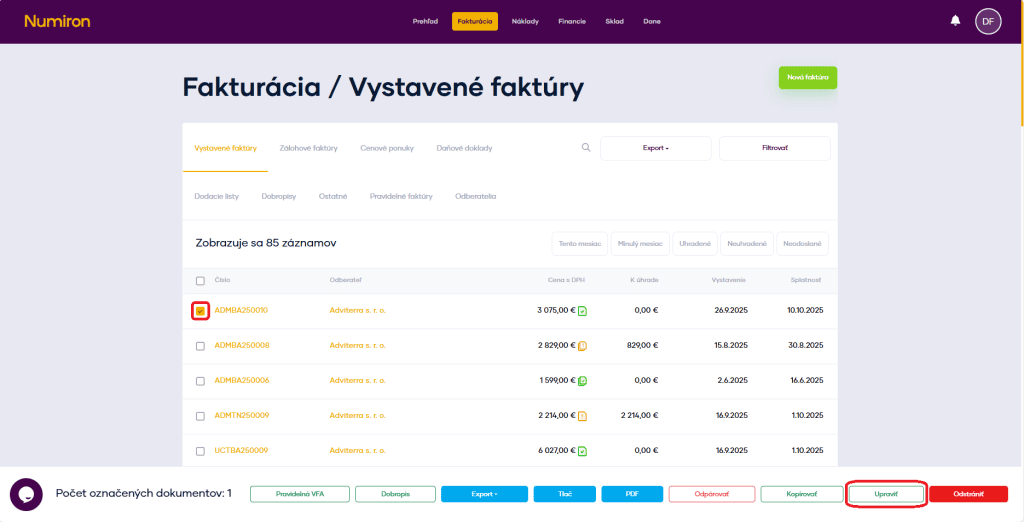
Task: Open the Náklady menu
Action: click(525, 22)
